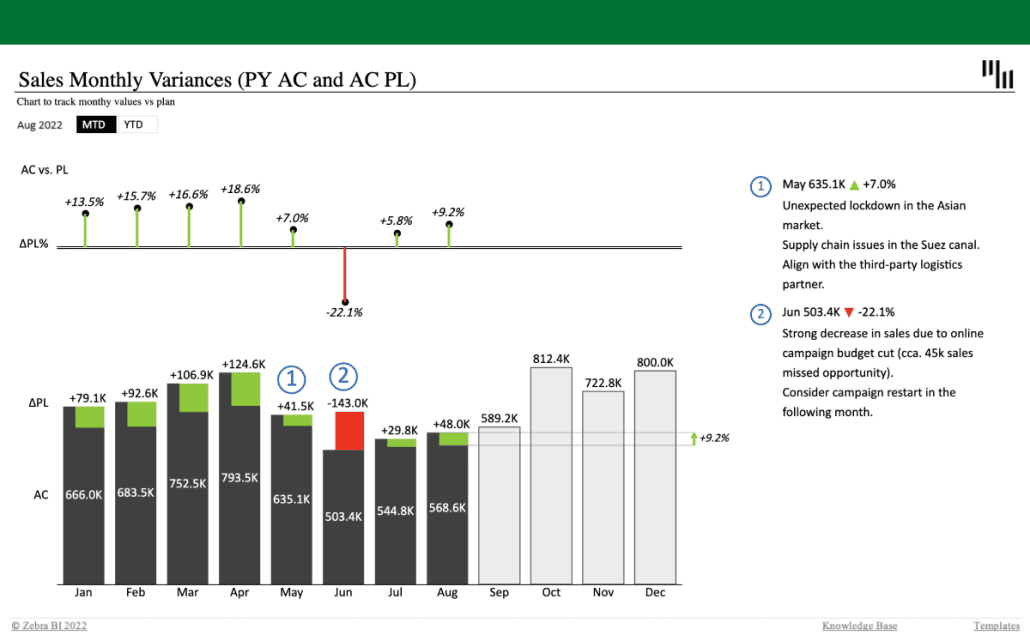The height and width of the screenshot is (635, 1030).
Task: Click the Aug label on the x-axis
Action: coord(447,592)
